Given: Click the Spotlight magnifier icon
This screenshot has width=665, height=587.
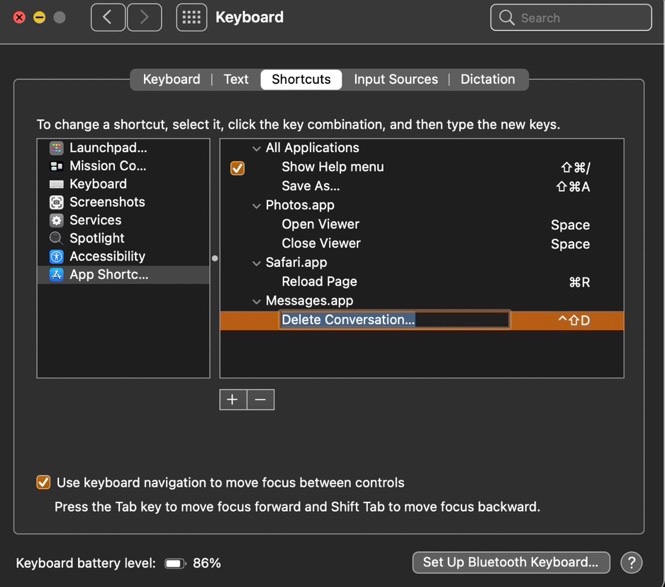Looking at the screenshot, I should click(x=56, y=238).
